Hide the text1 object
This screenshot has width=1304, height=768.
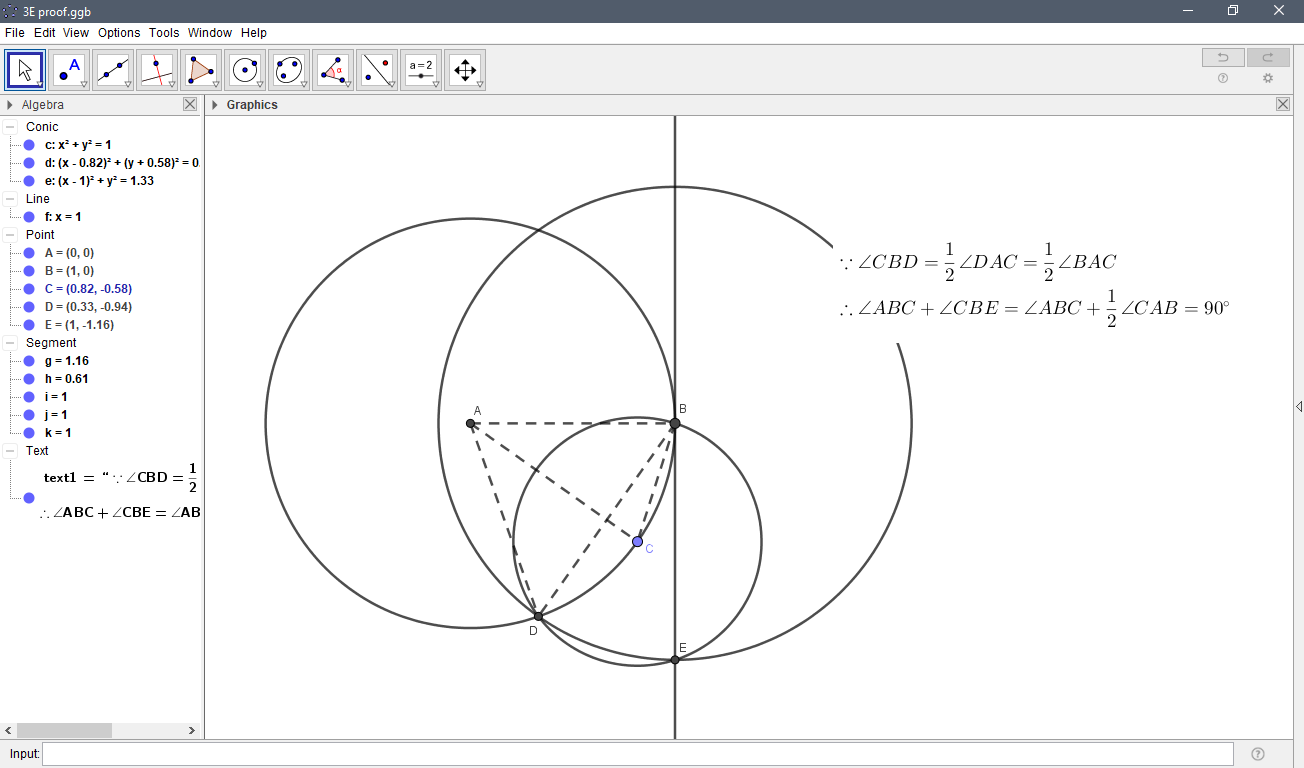pos(27,497)
